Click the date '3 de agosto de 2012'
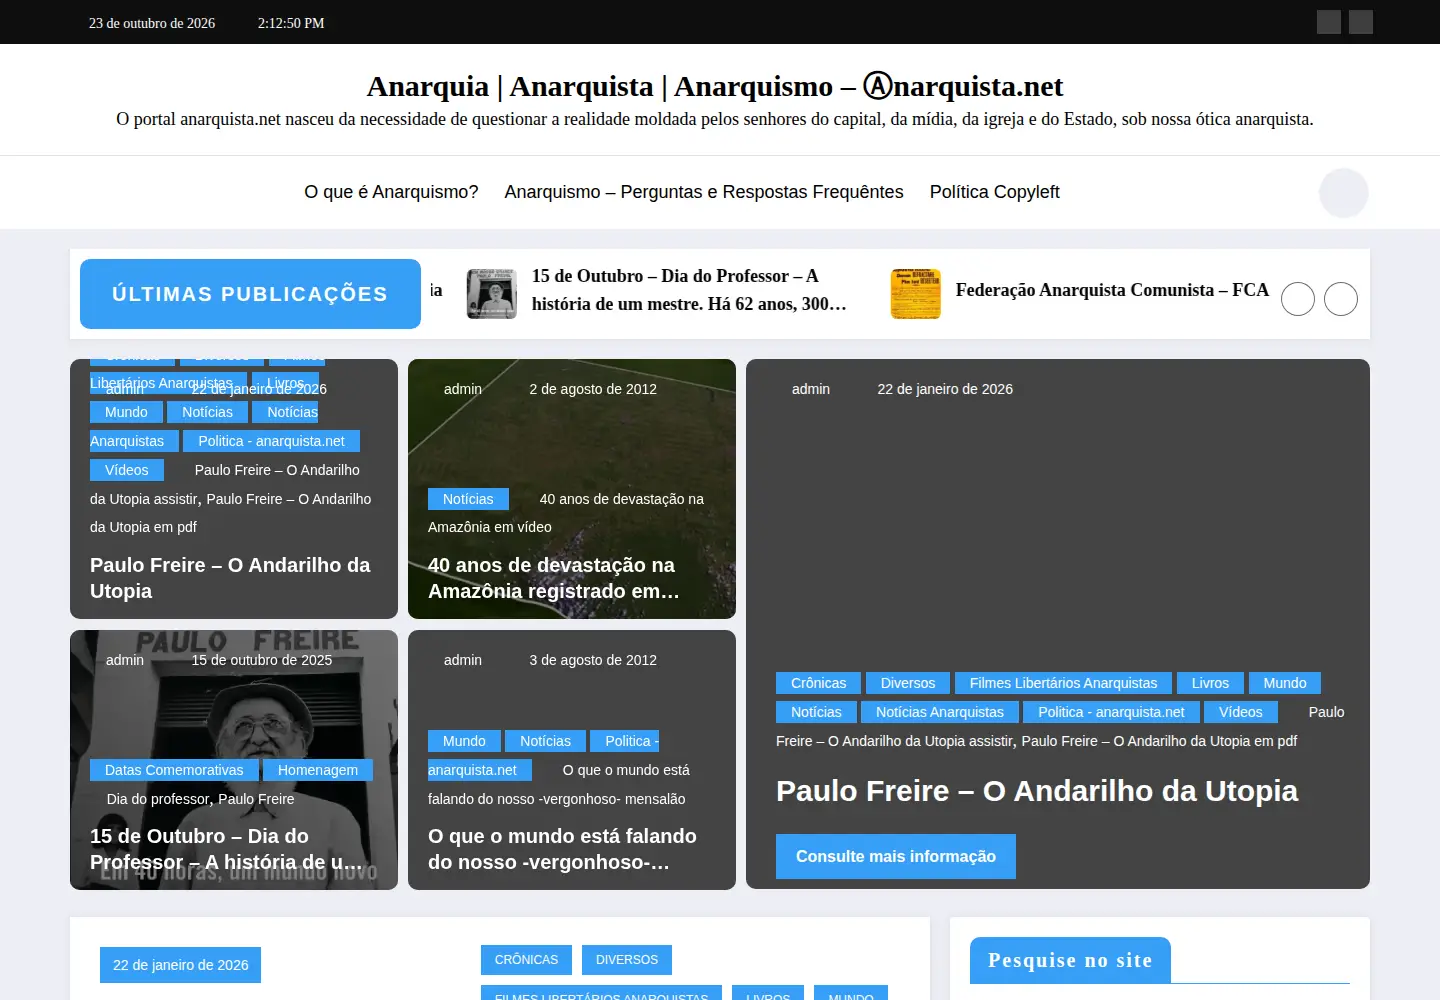The width and height of the screenshot is (1440, 1000). (x=593, y=660)
